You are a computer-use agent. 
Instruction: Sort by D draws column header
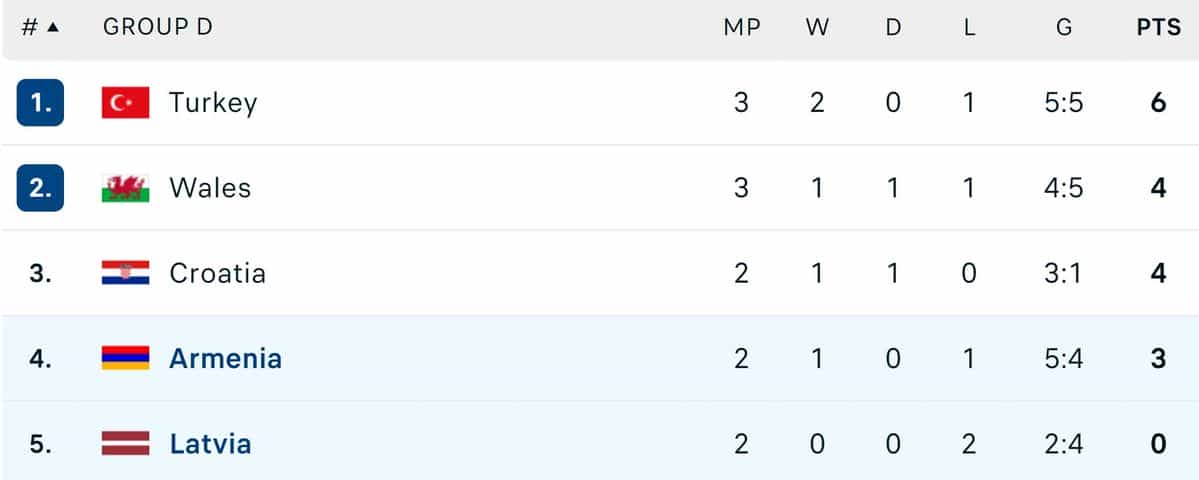[x=893, y=28]
